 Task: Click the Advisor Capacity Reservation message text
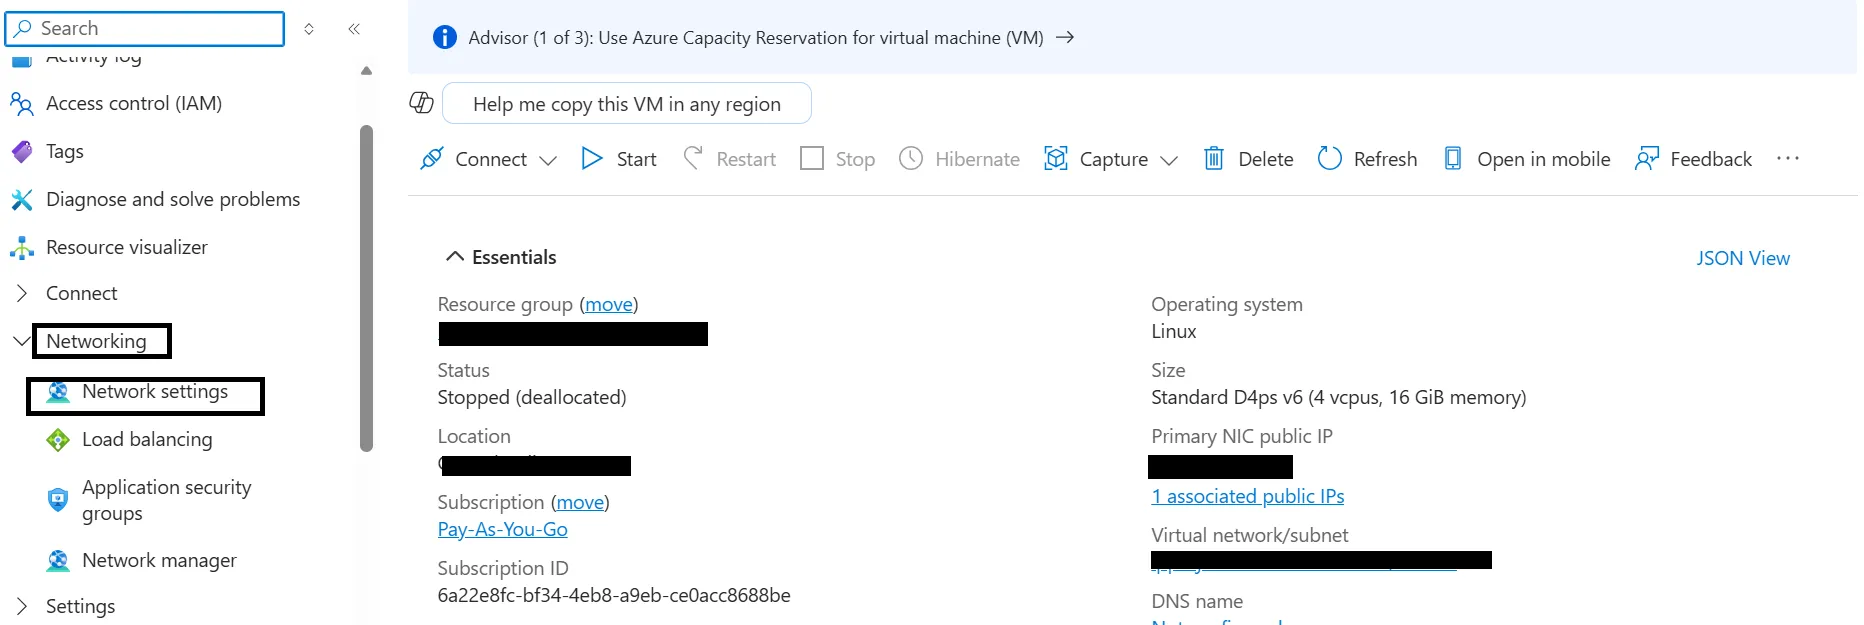coord(756,37)
